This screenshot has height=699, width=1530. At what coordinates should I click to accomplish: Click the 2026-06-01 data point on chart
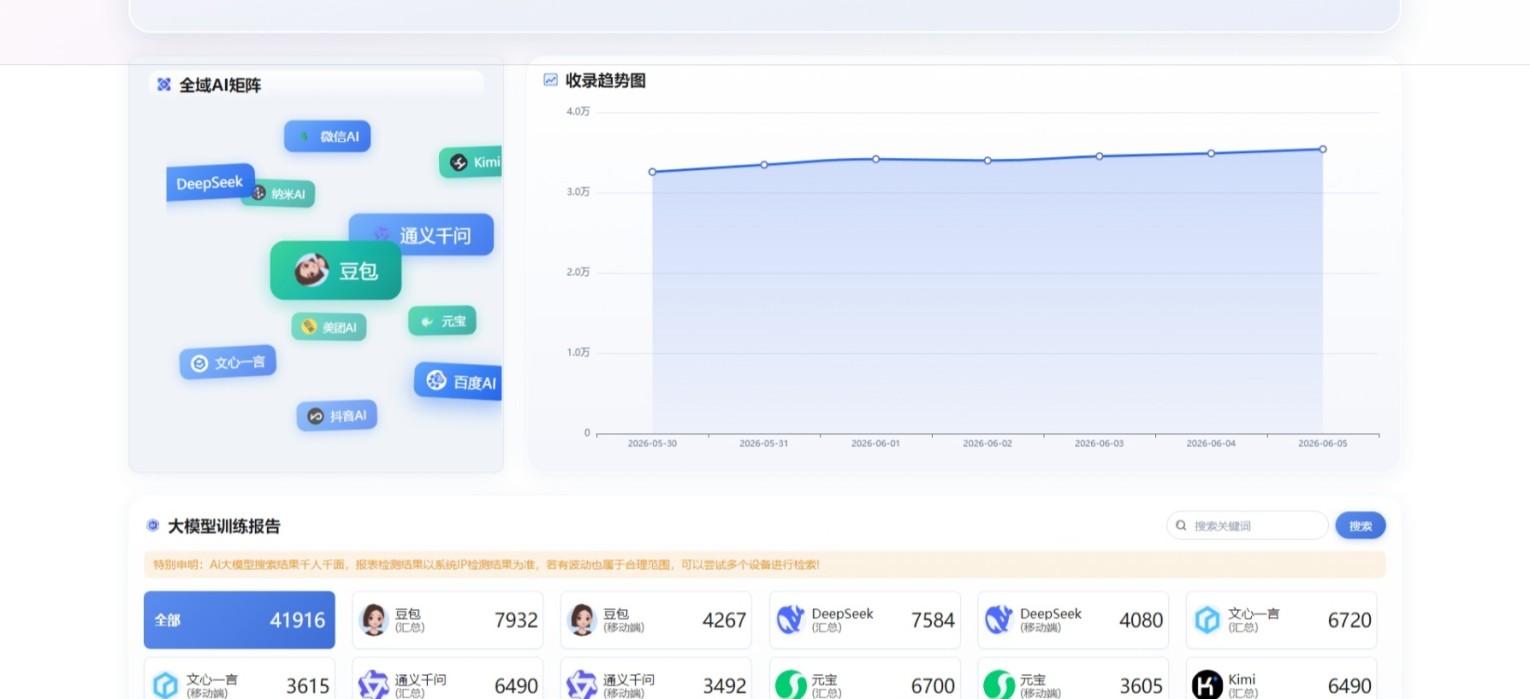click(876, 159)
